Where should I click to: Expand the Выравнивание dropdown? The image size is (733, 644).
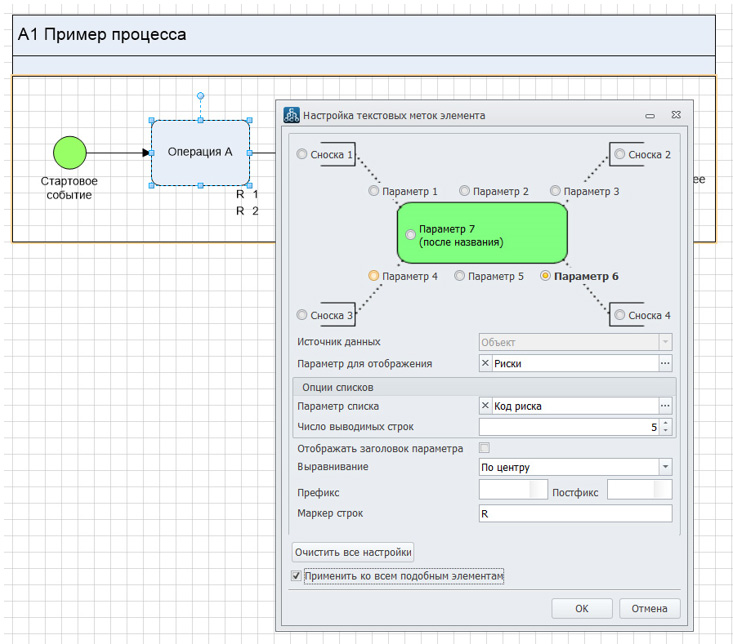point(665,467)
